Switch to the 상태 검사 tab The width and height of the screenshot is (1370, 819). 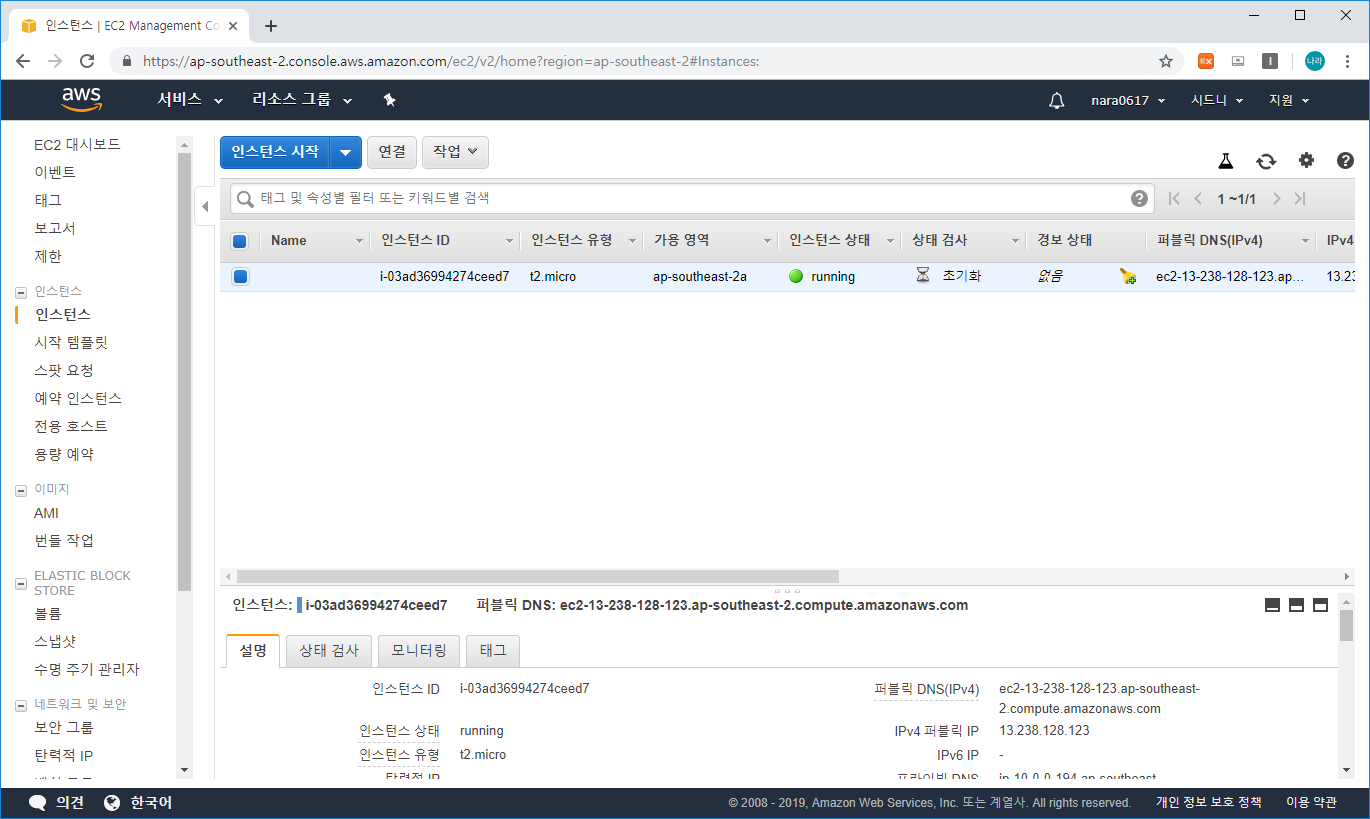point(329,650)
